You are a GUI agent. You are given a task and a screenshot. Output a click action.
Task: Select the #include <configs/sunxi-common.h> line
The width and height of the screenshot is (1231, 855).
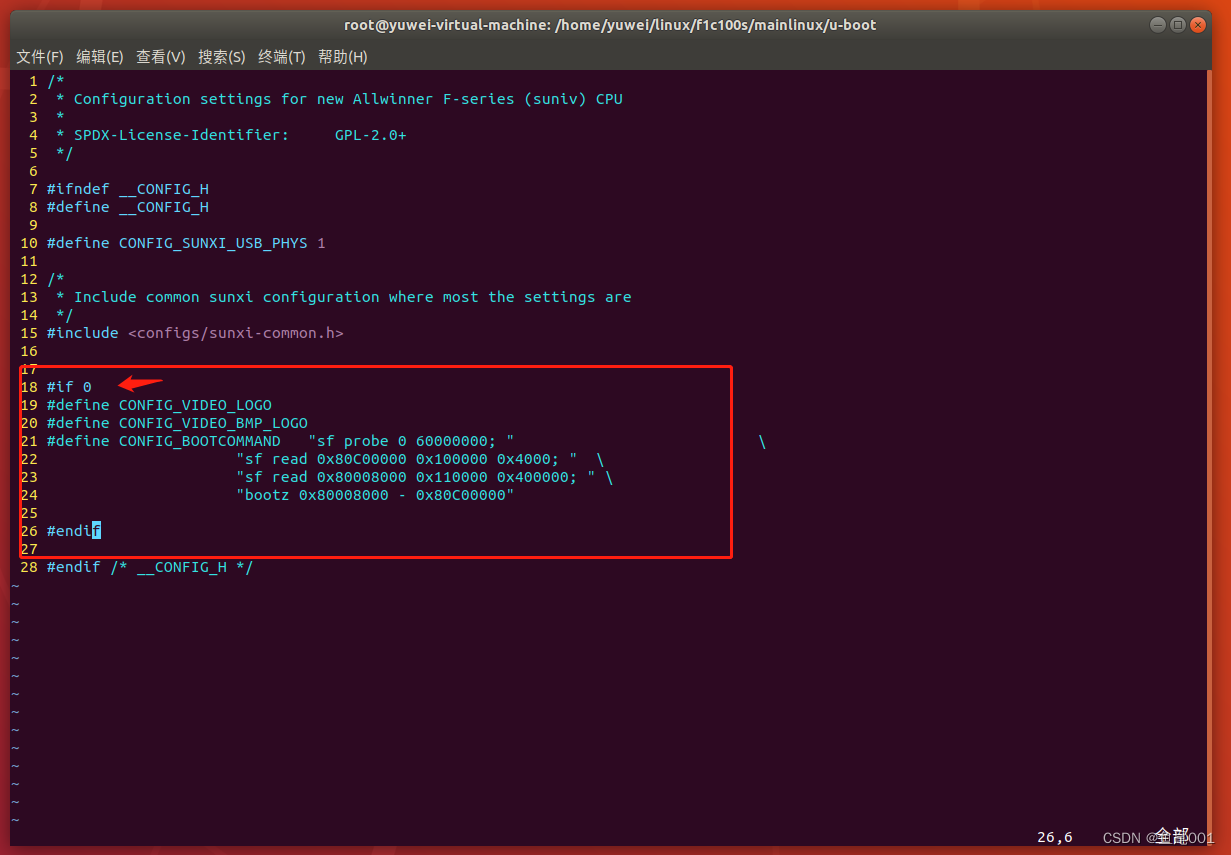(x=196, y=332)
